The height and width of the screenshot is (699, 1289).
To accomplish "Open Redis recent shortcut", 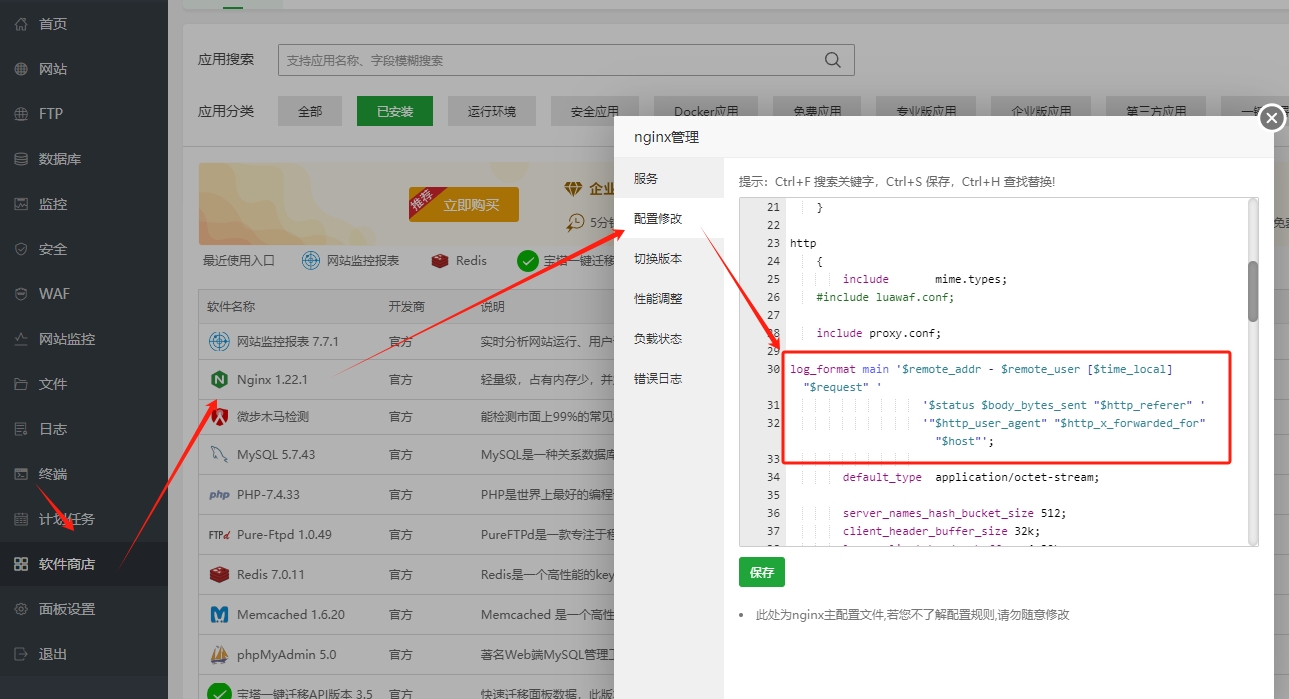I will (459, 260).
